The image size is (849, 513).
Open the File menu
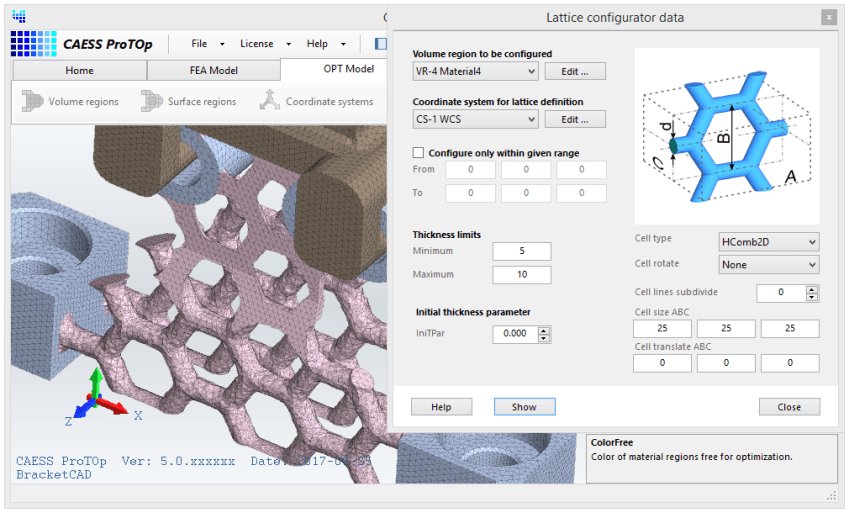[x=199, y=44]
